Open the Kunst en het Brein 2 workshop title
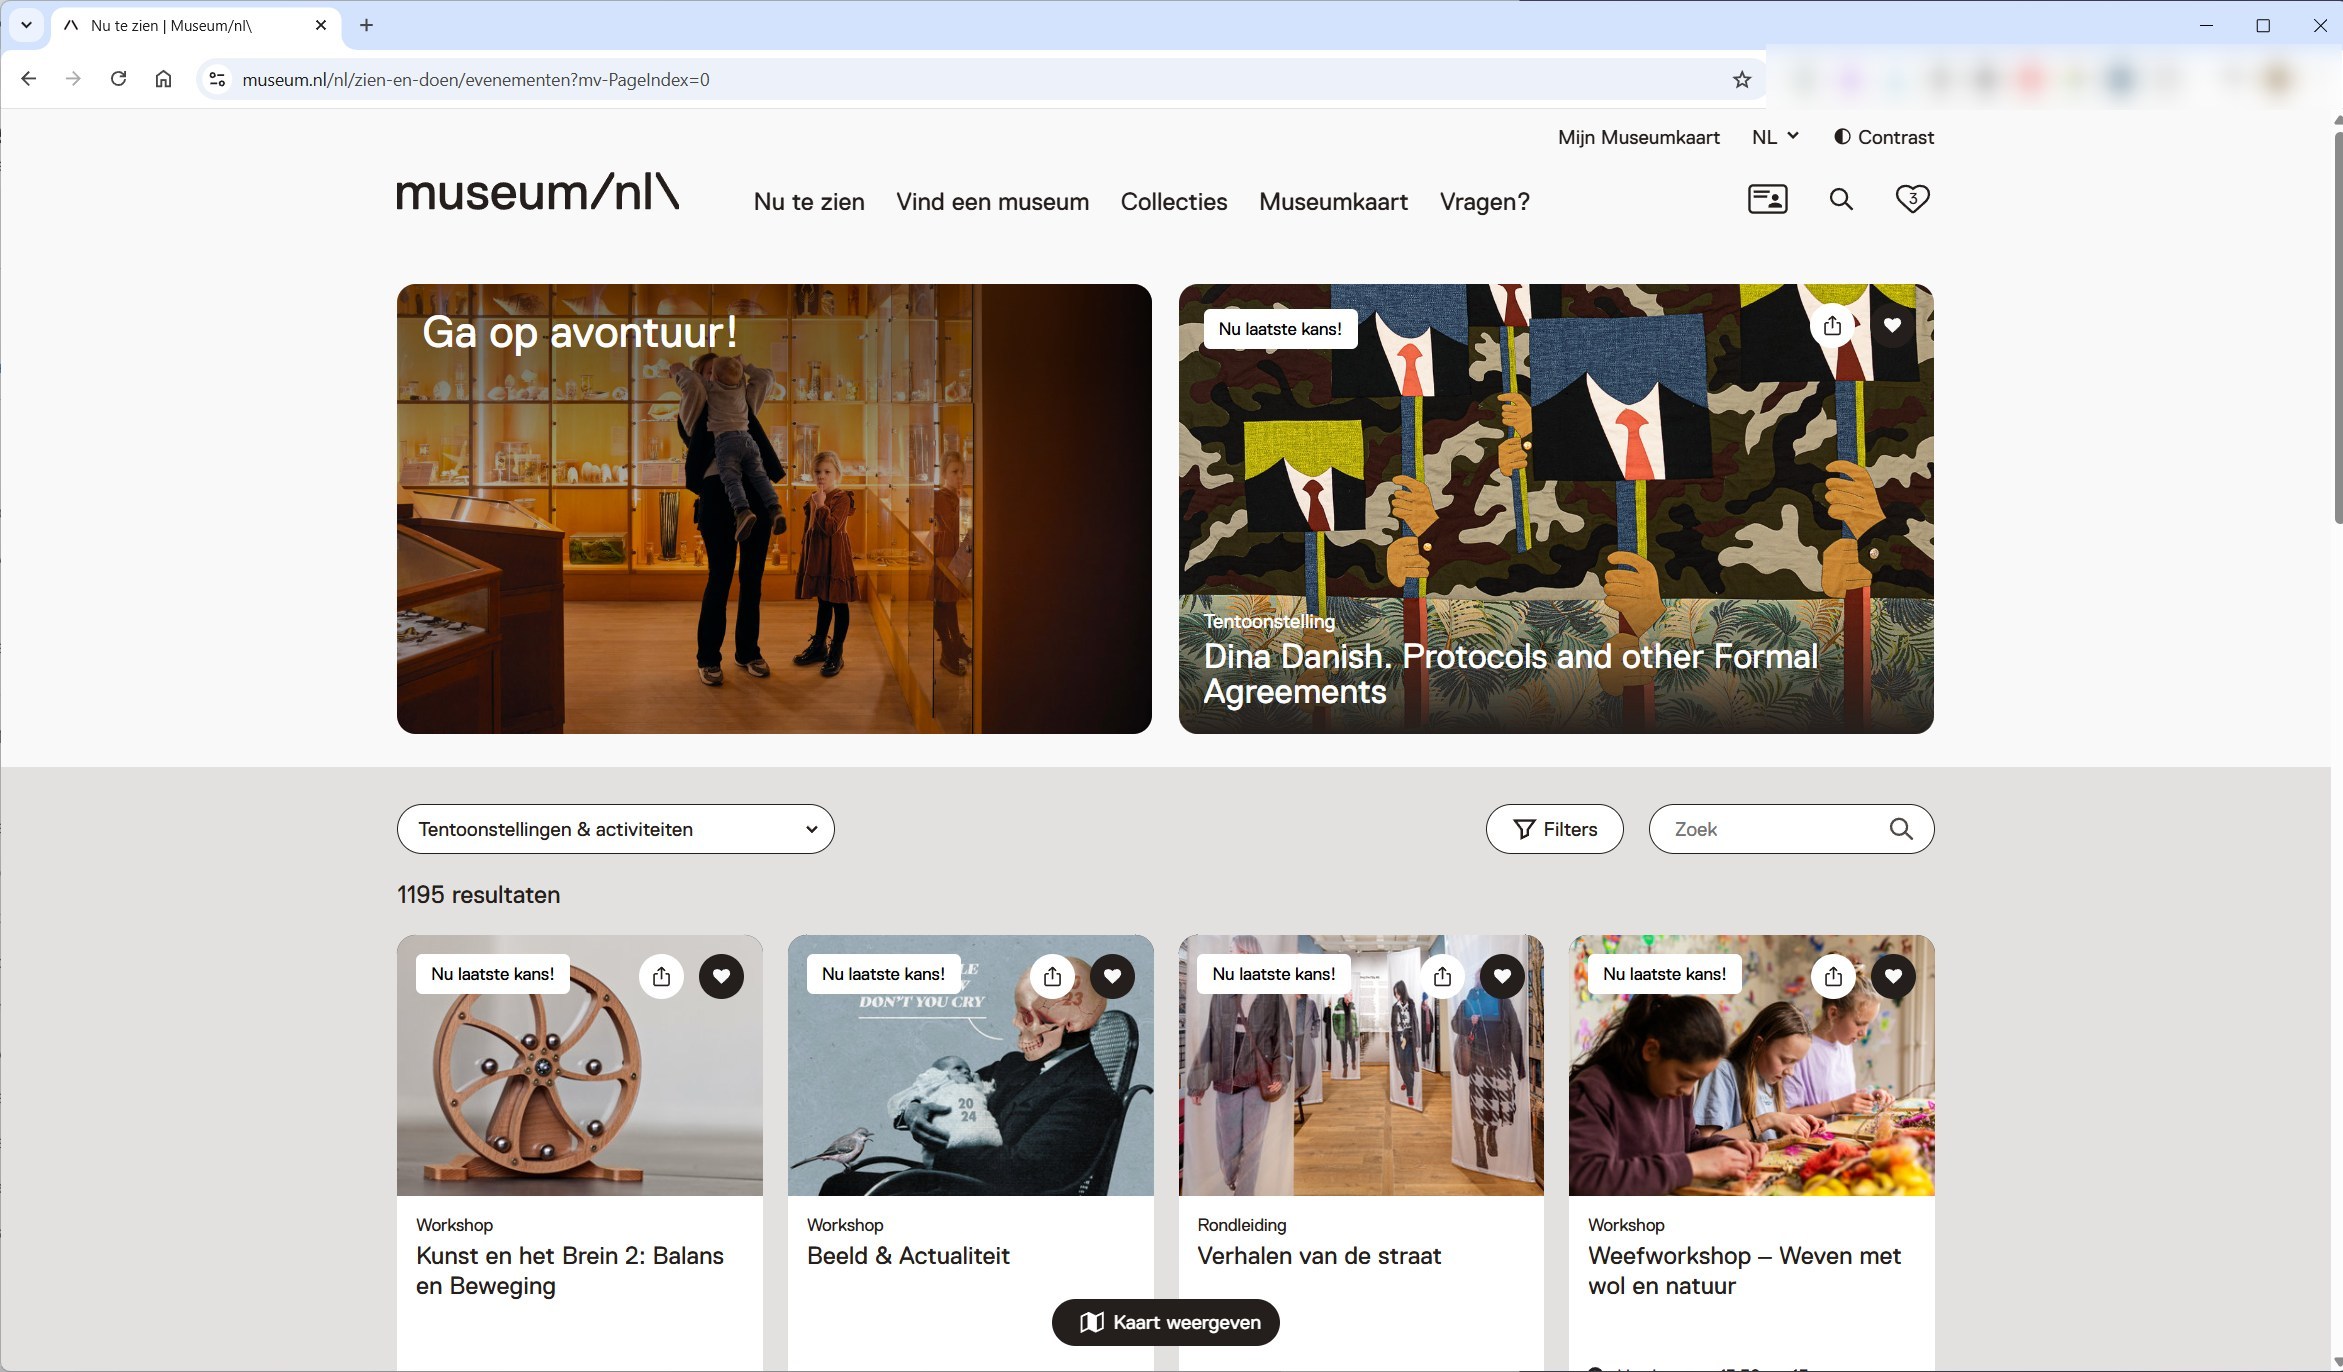 click(570, 1270)
